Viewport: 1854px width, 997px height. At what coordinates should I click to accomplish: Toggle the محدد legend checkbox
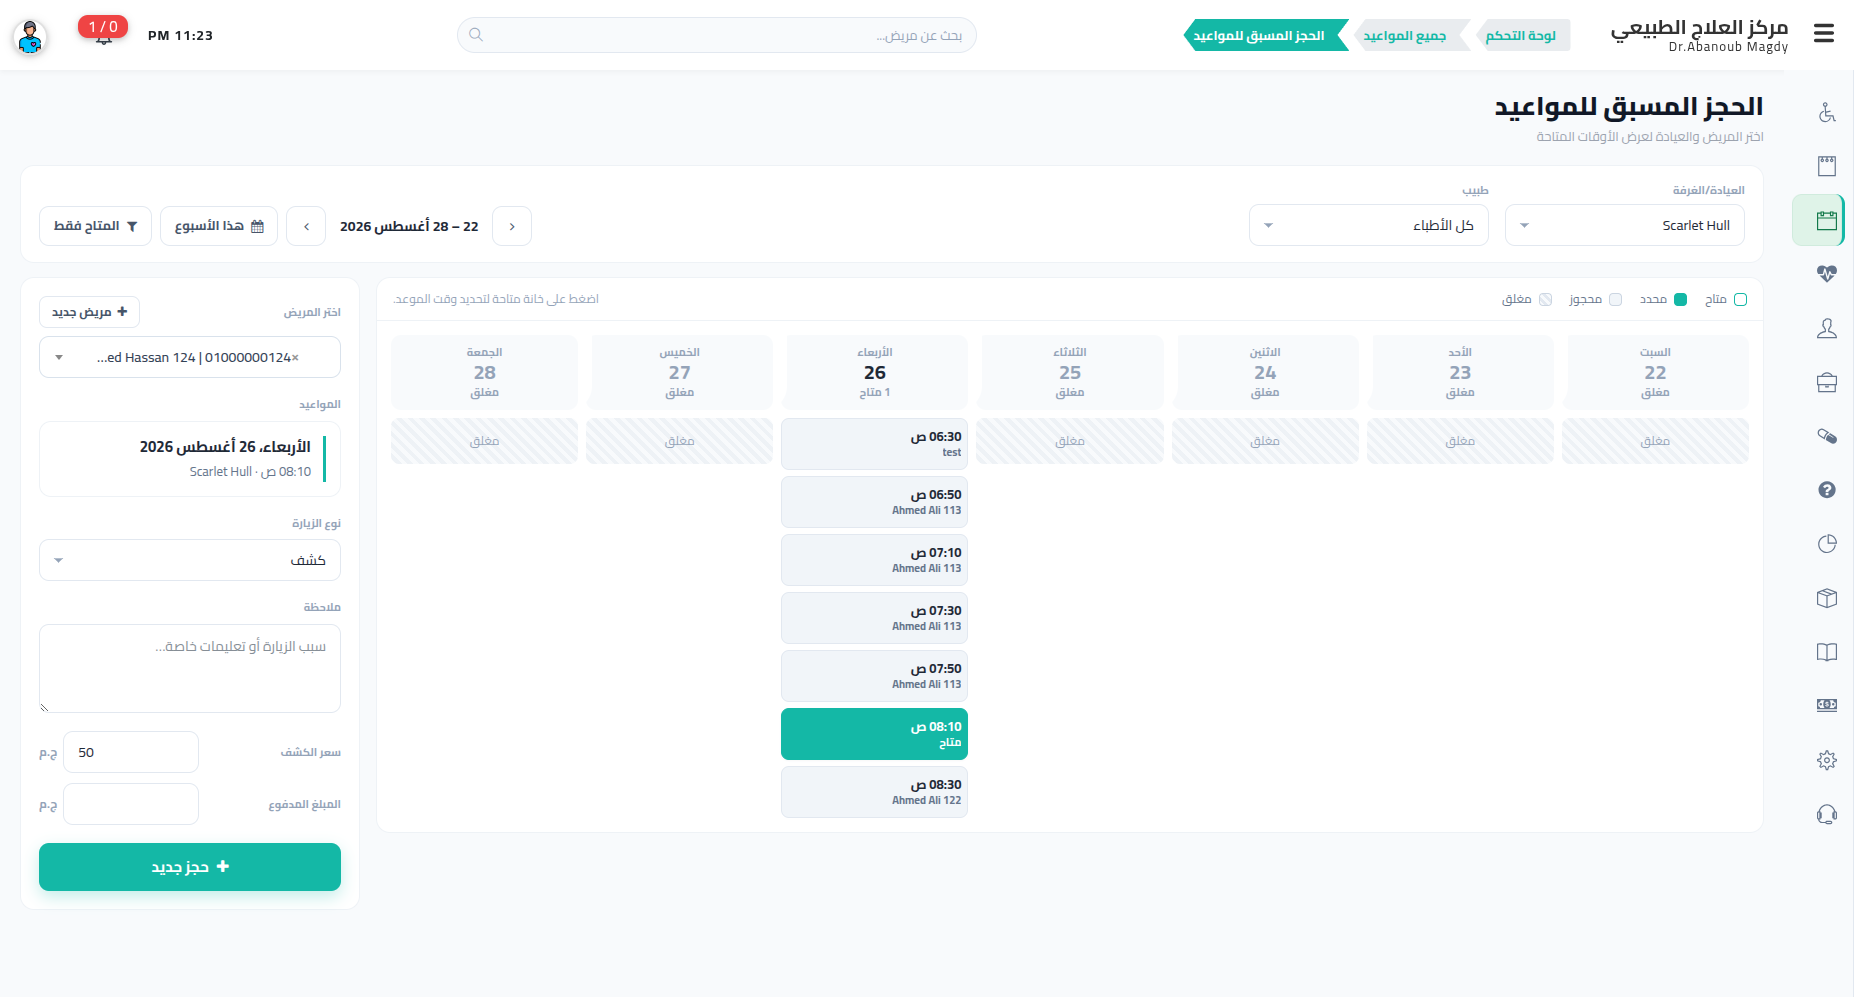(x=1680, y=299)
